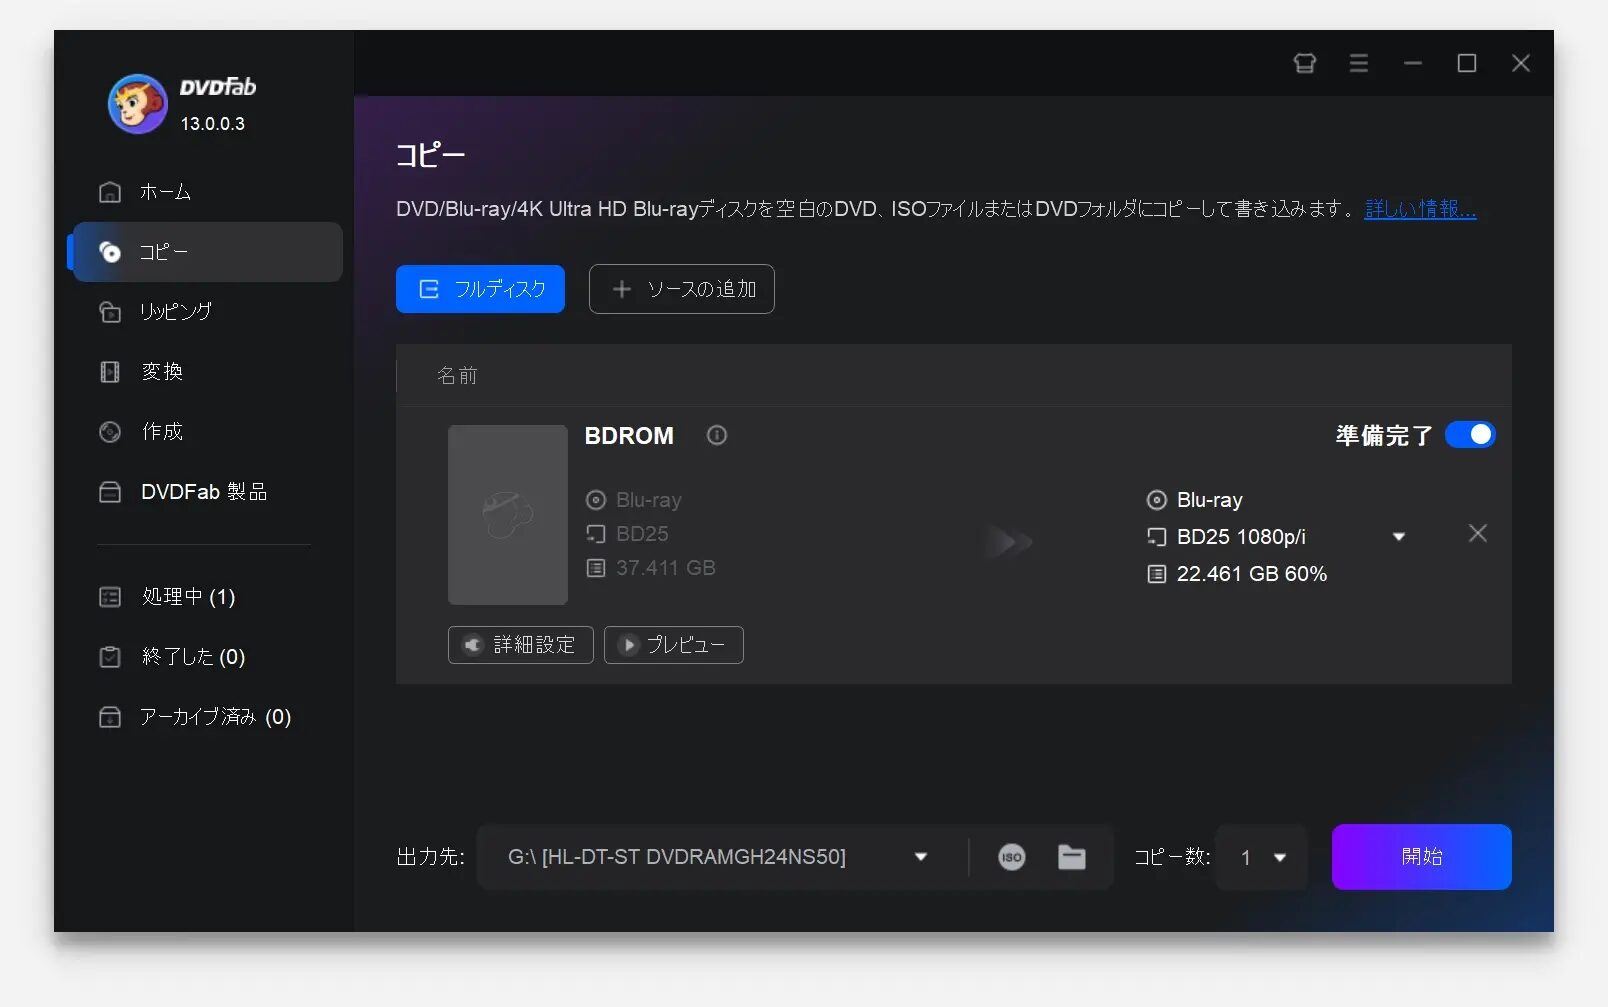1608x1007 pixels.
Task: Open the 出力先 drive dropdown
Action: 920,857
